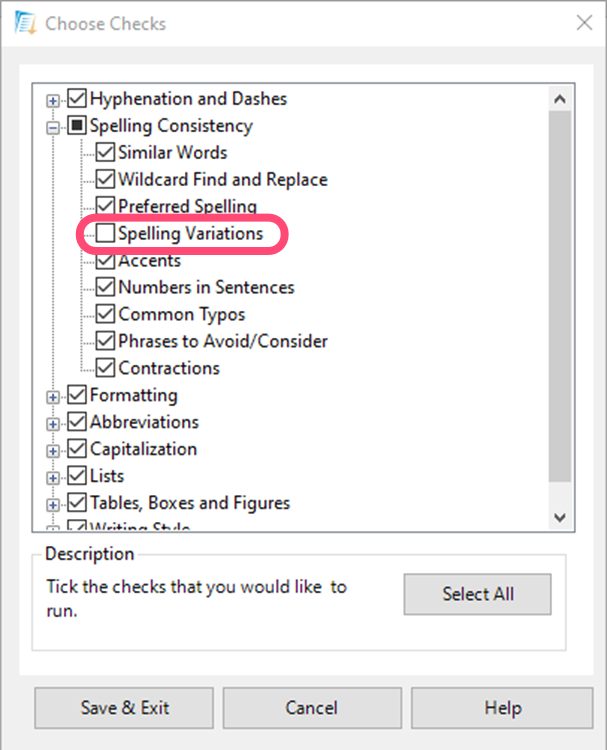Image resolution: width=607 pixels, height=750 pixels.
Task: Uncheck the Contractions checkbox
Action: [x=105, y=369]
